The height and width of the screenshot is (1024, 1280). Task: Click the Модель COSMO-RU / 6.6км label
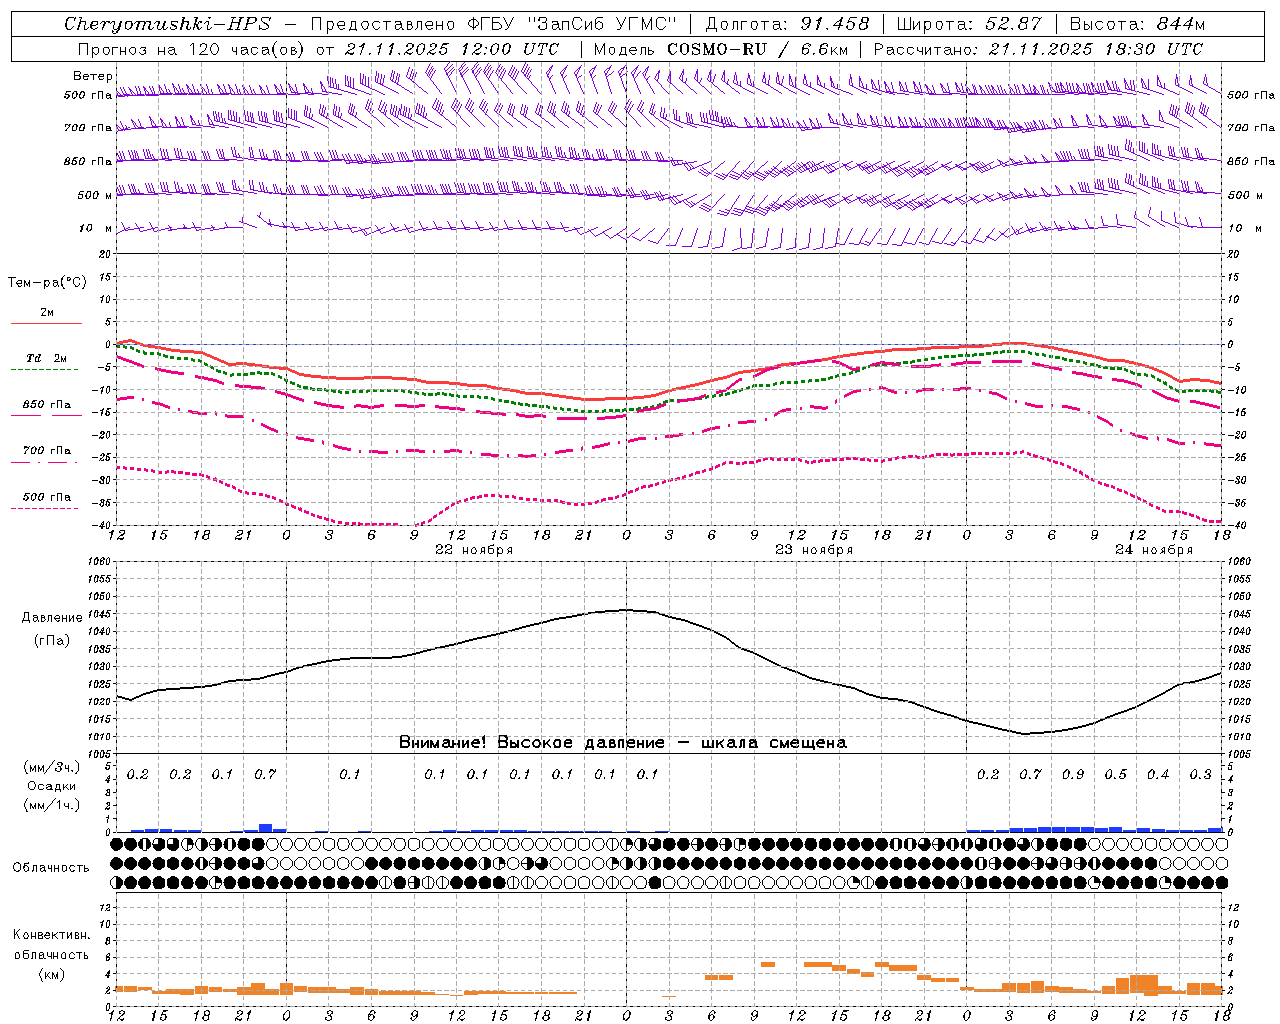[x=721, y=49]
